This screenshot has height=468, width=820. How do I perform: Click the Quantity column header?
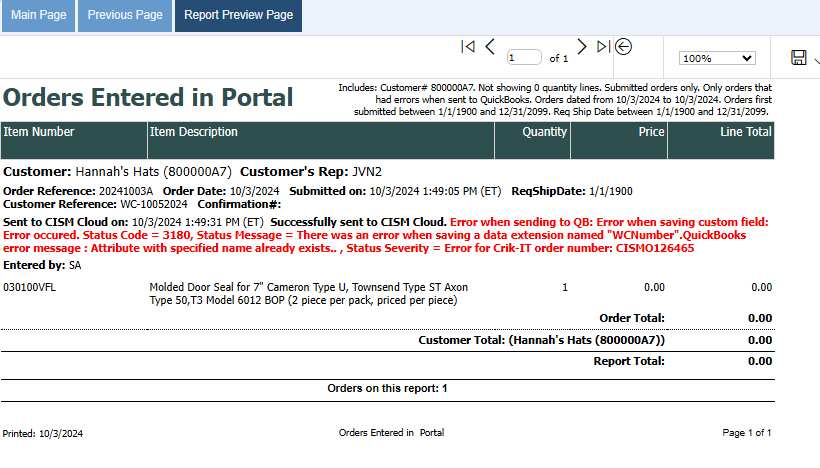pos(544,132)
